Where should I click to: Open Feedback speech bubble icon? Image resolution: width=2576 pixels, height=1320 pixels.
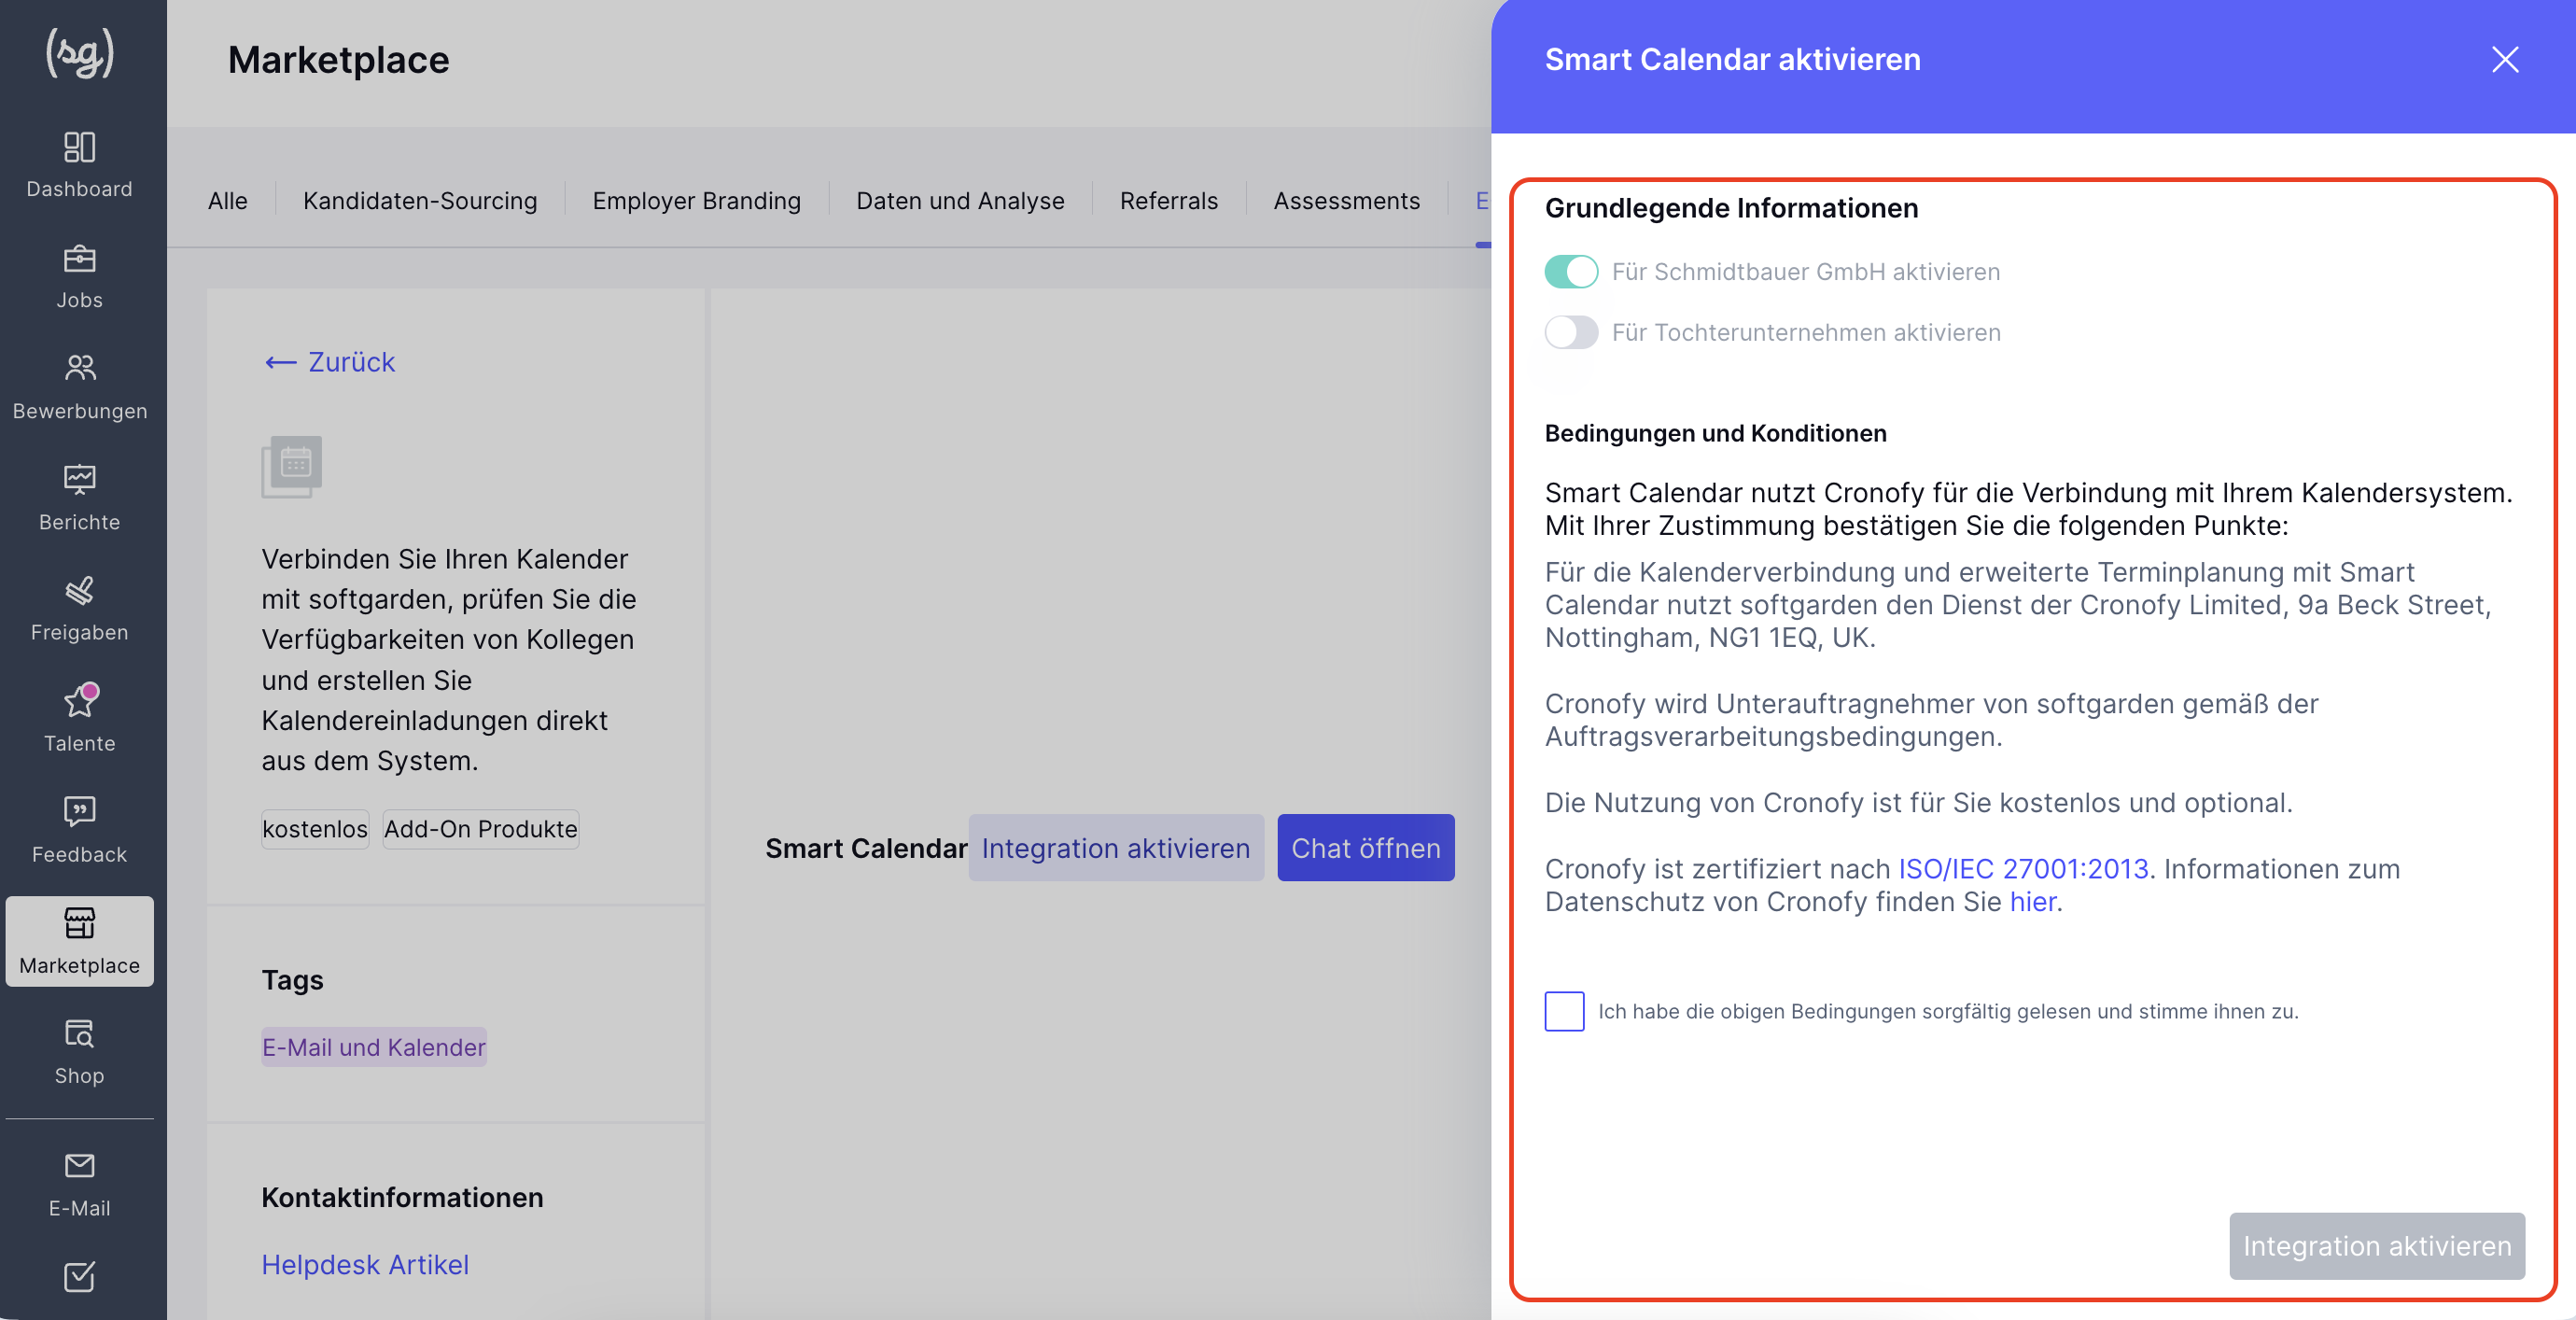[79, 812]
